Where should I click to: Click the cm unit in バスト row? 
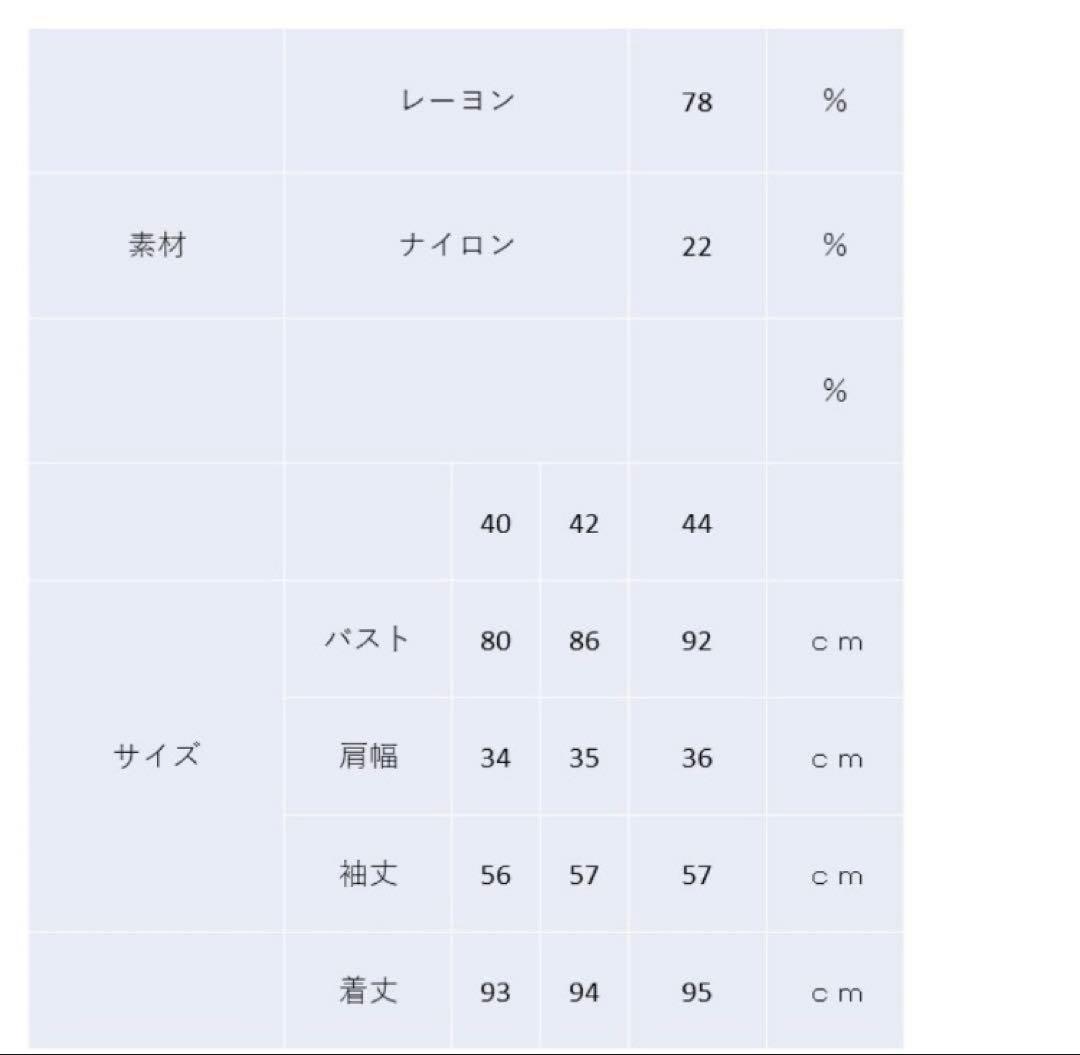click(836, 642)
